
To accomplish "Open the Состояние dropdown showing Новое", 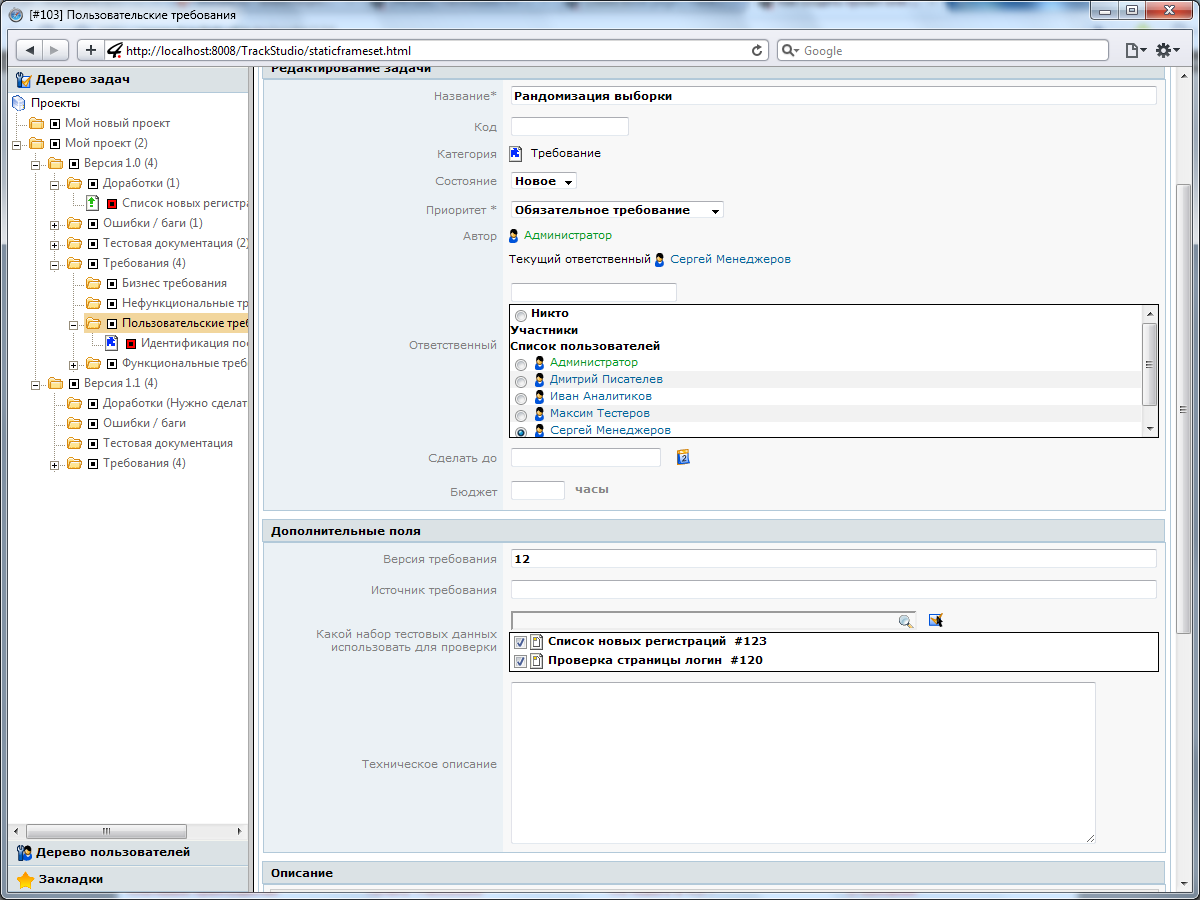I will tap(544, 181).
